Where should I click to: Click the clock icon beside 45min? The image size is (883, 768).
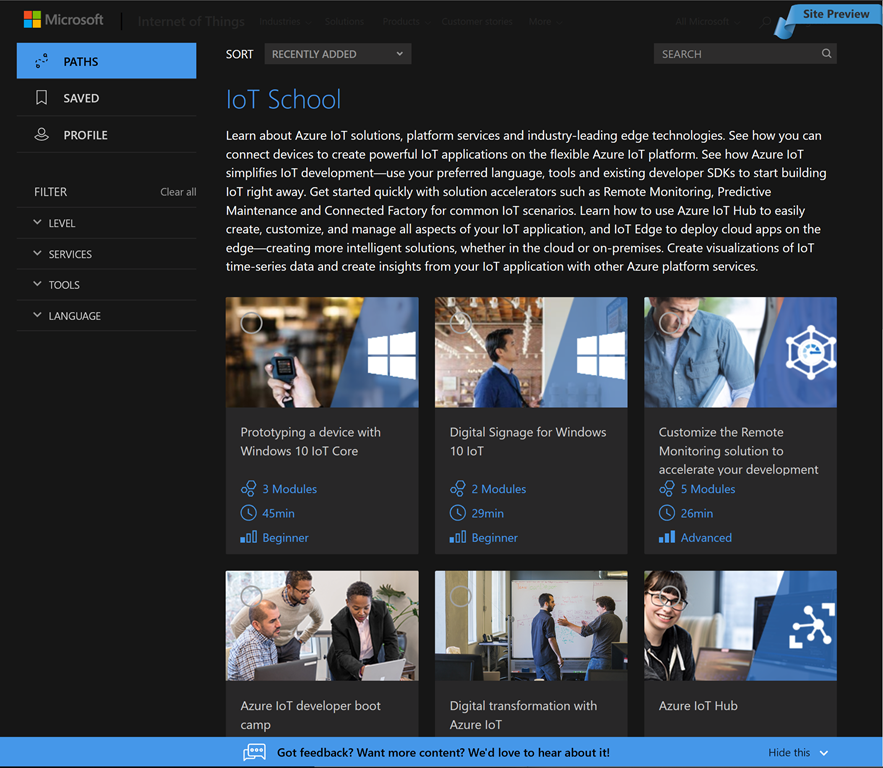249,513
